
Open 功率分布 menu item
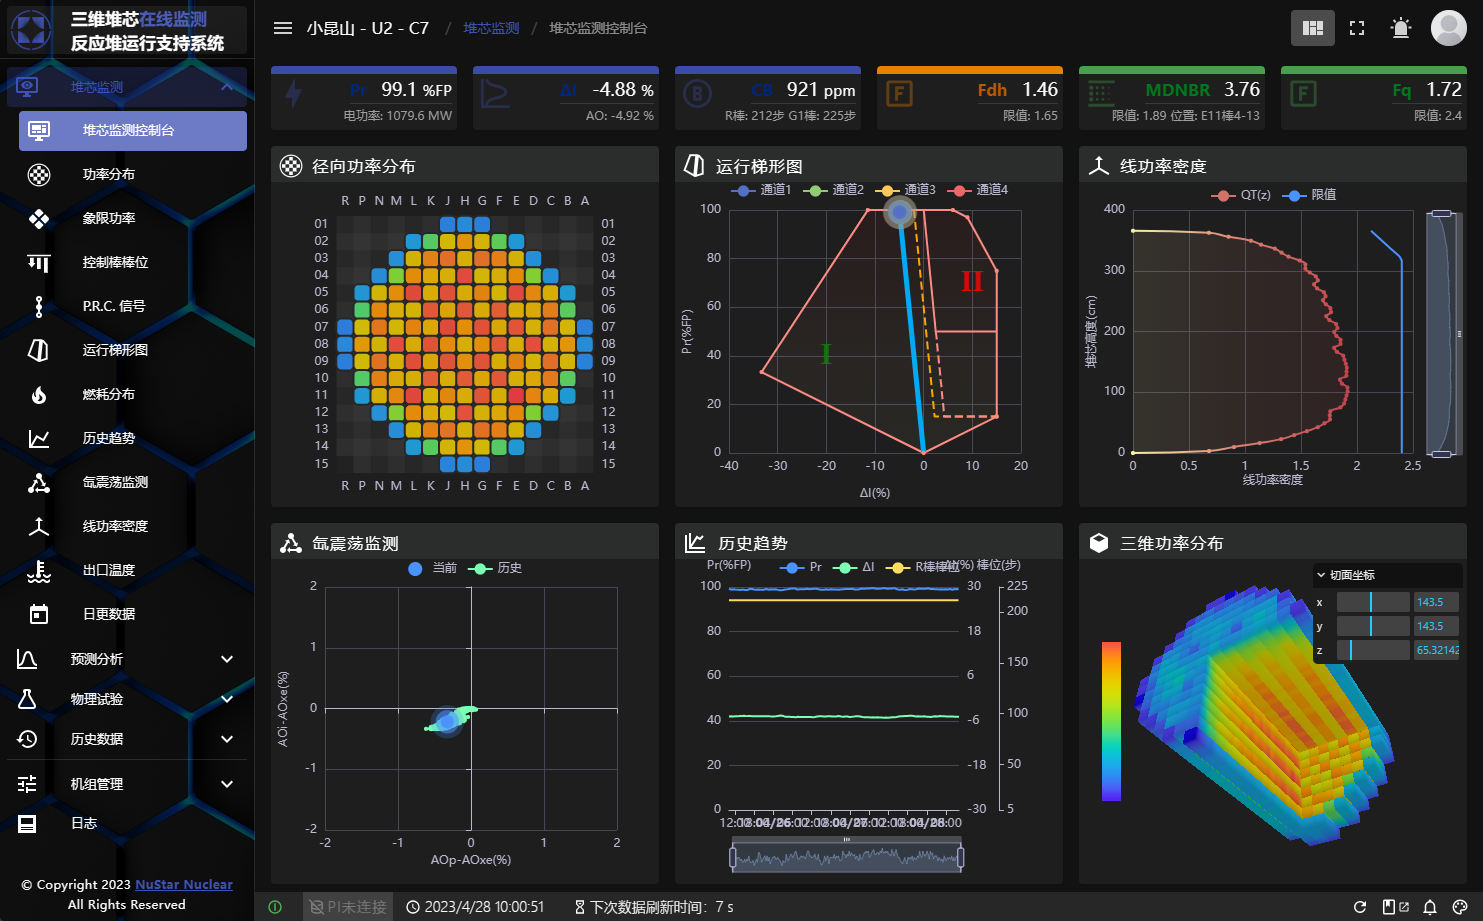click(133, 175)
